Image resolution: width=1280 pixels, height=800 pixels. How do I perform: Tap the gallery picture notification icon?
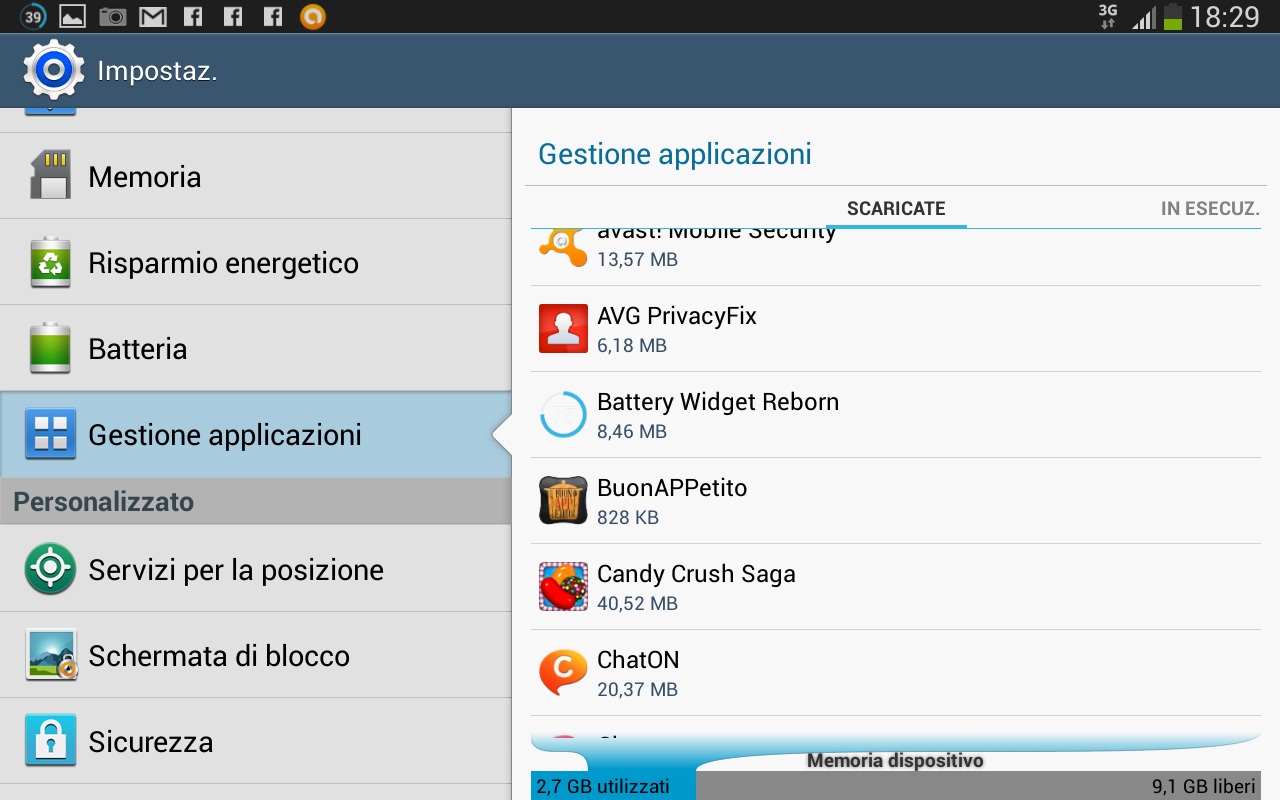[72, 17]
